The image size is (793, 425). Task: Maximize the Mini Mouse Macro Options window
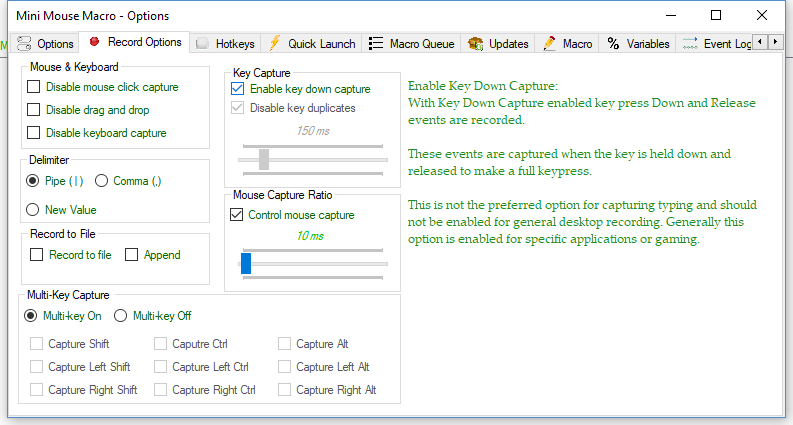(716, 15)
